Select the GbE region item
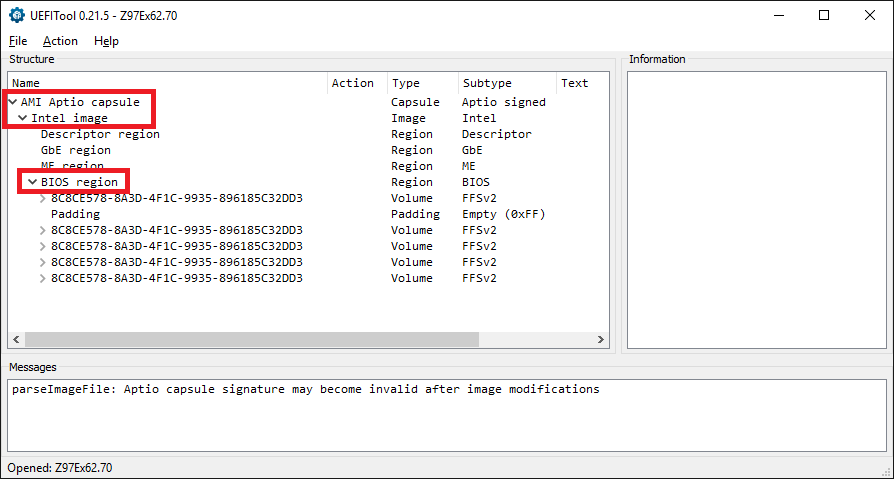Viewport: 894px width, 479px height. (76, 150)
